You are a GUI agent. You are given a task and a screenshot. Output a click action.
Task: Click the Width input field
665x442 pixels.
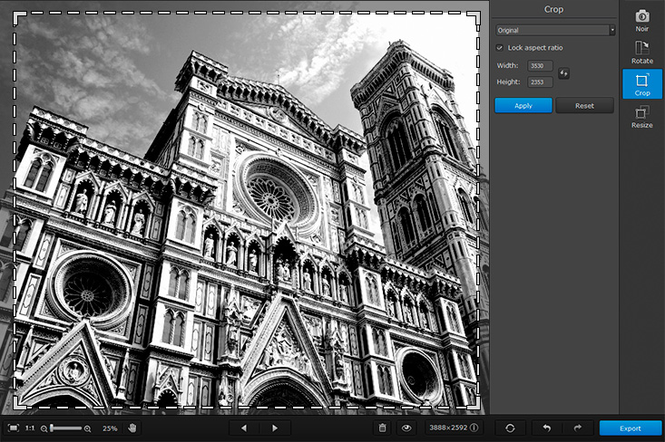click(540, 66)
